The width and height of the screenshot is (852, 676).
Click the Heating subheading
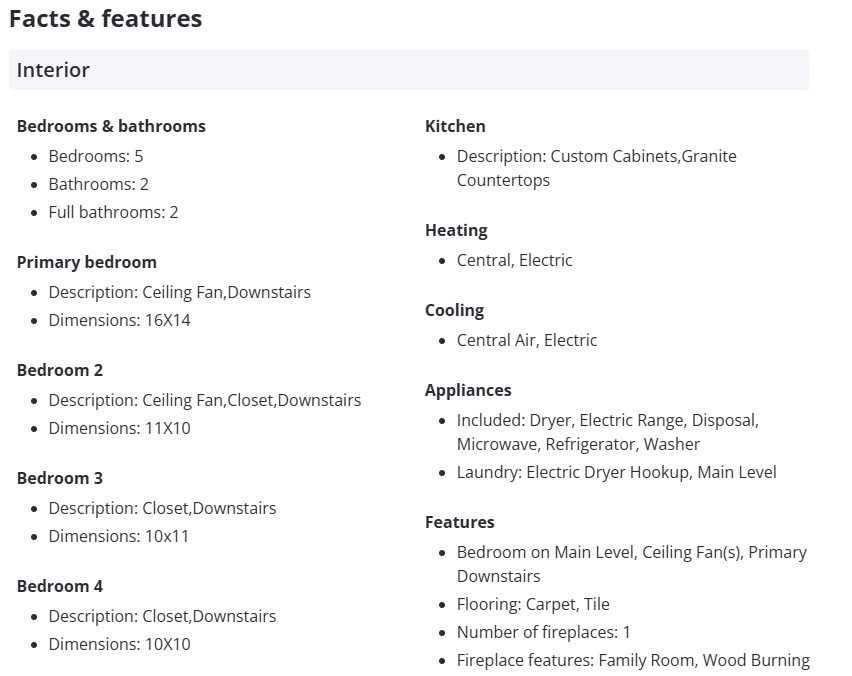coord(456,230)
